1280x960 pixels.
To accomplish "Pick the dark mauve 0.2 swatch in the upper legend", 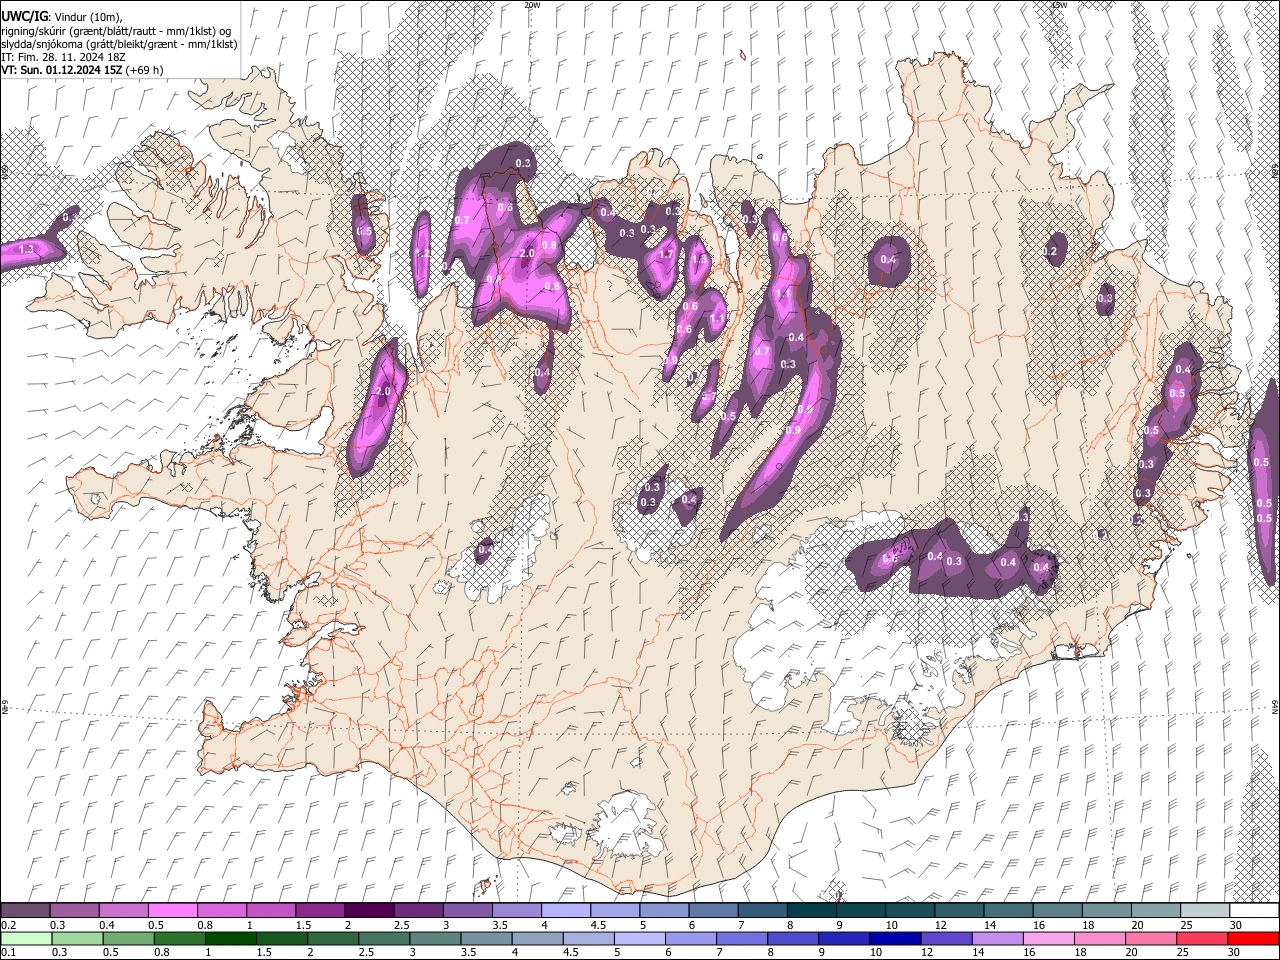I will [26, 911].
